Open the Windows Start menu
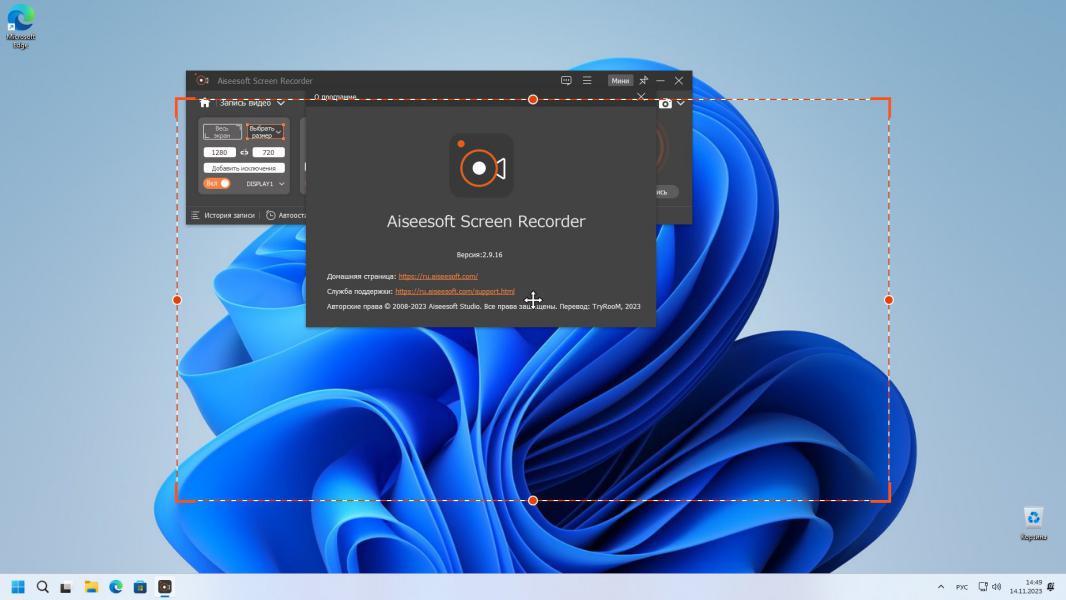1066x600 pixels. pos(18,587)
